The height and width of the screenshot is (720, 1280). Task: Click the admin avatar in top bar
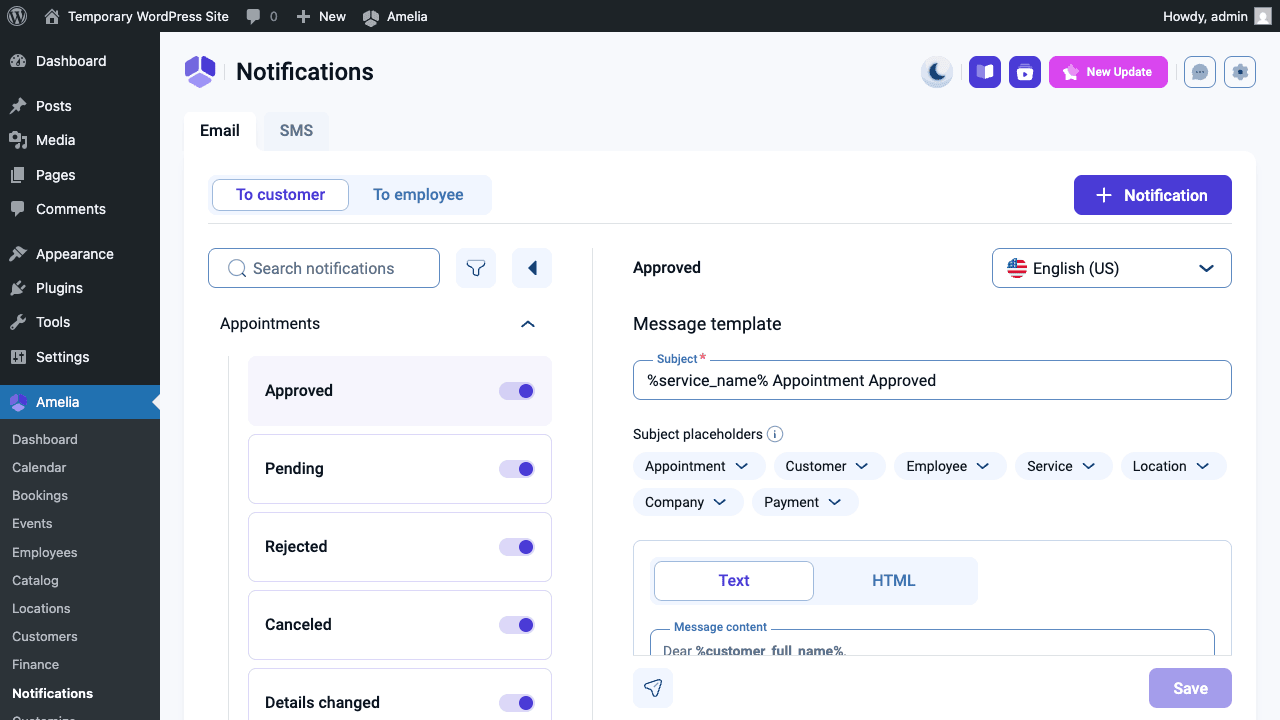tap(1263, 16)
